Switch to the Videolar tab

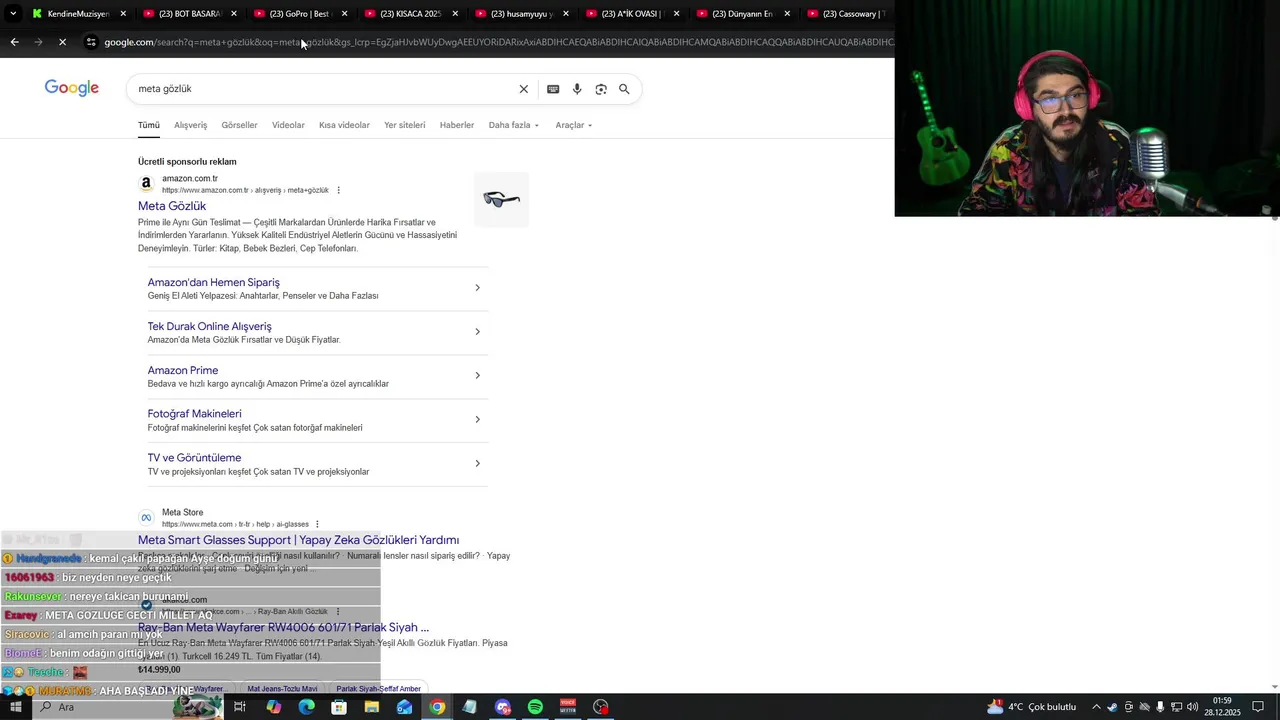(x=288, y=125)
